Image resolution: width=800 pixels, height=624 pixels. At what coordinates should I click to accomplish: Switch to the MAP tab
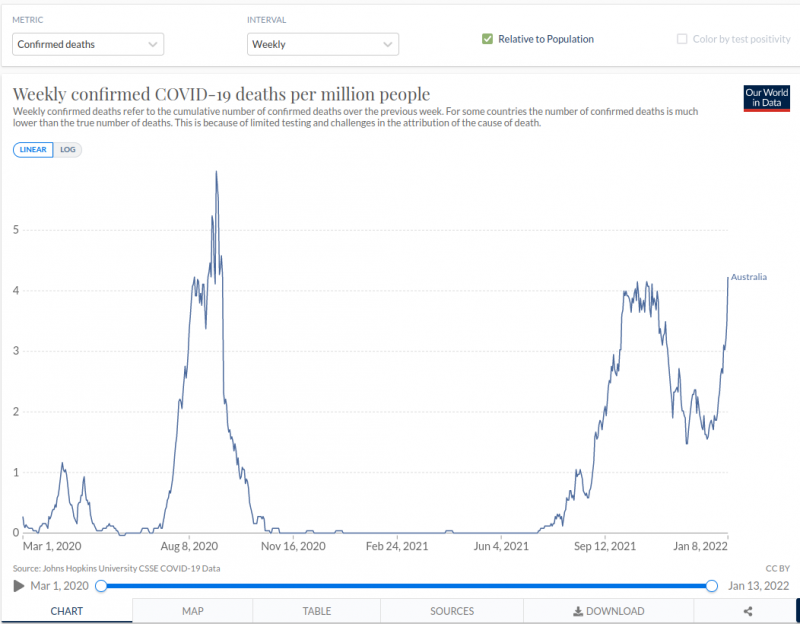point(193,611)
